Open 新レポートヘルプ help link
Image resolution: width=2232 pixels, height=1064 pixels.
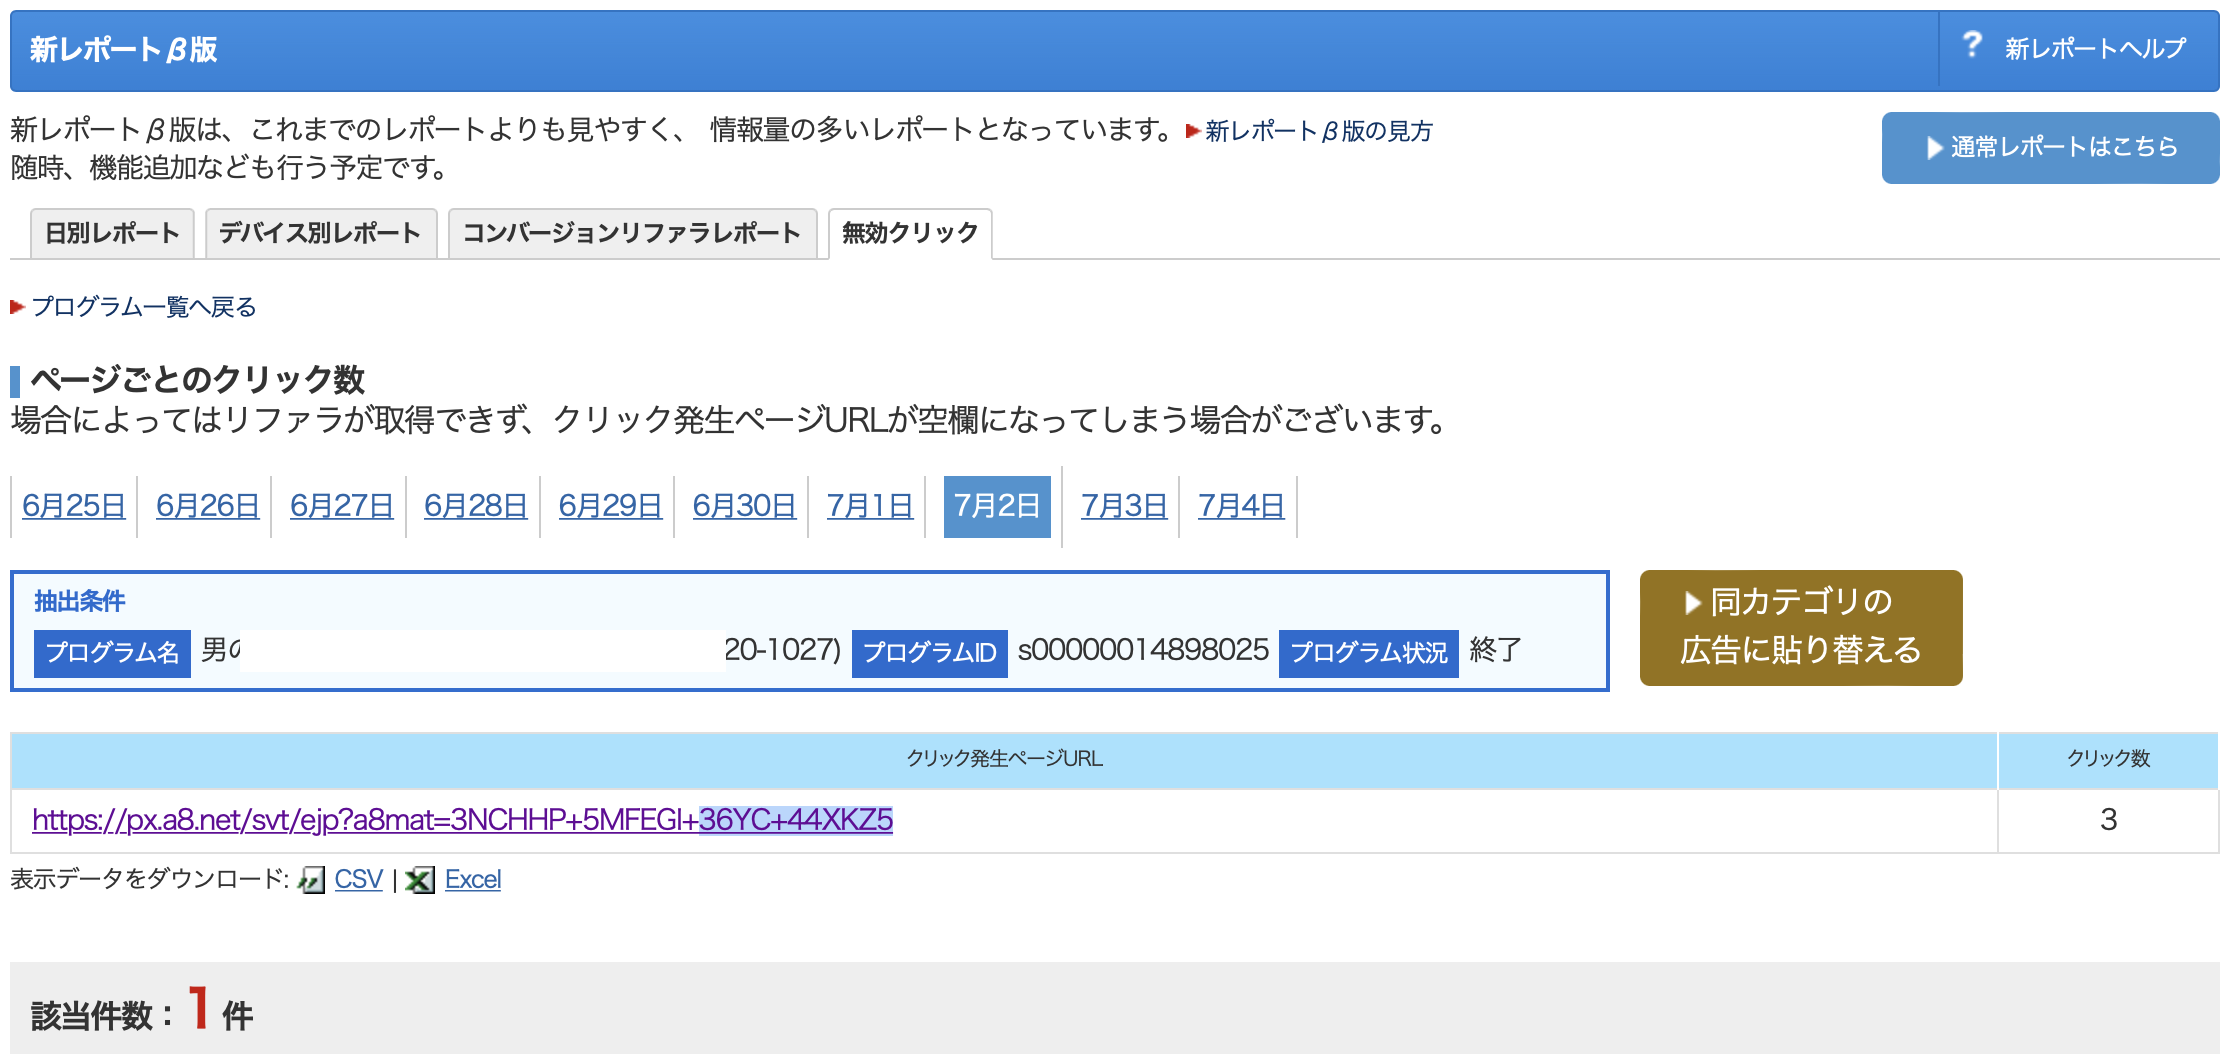pos(2095,48)
